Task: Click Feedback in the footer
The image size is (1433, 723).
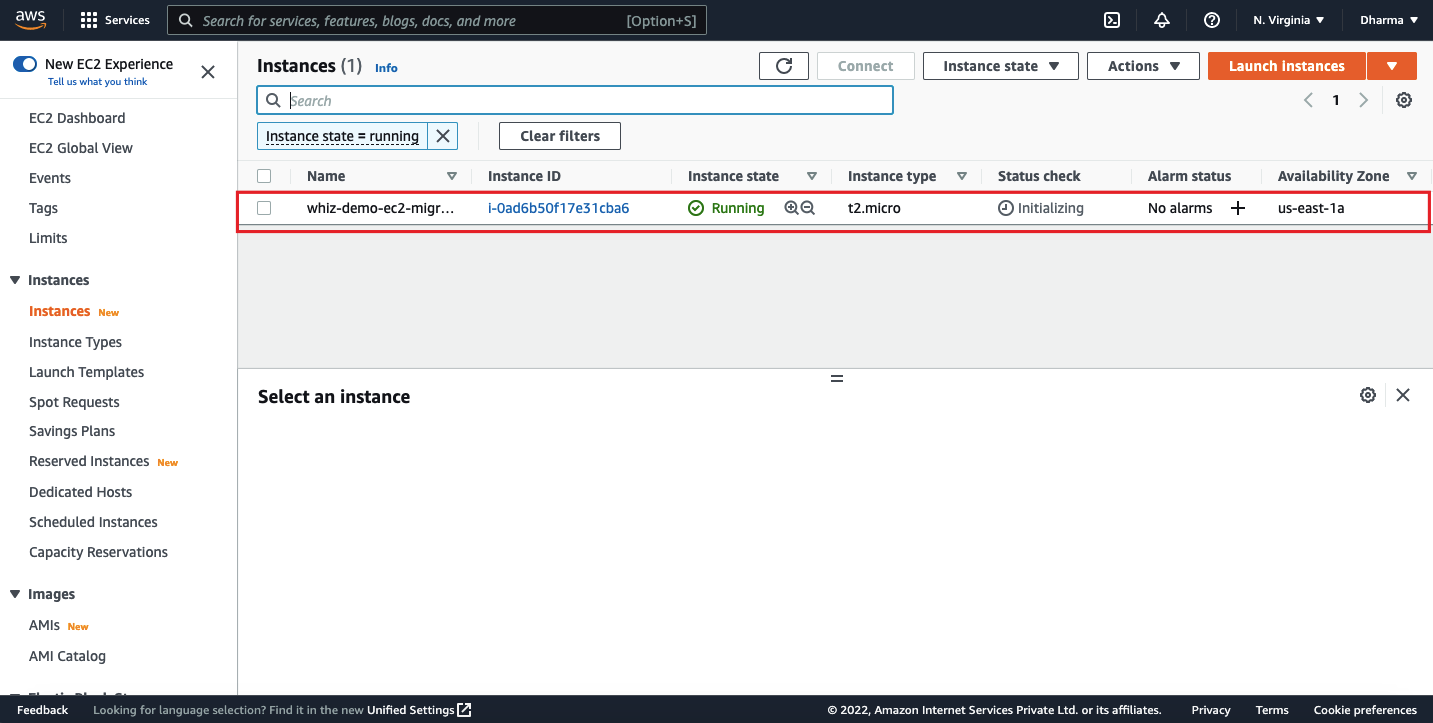Action: [42, 710]
